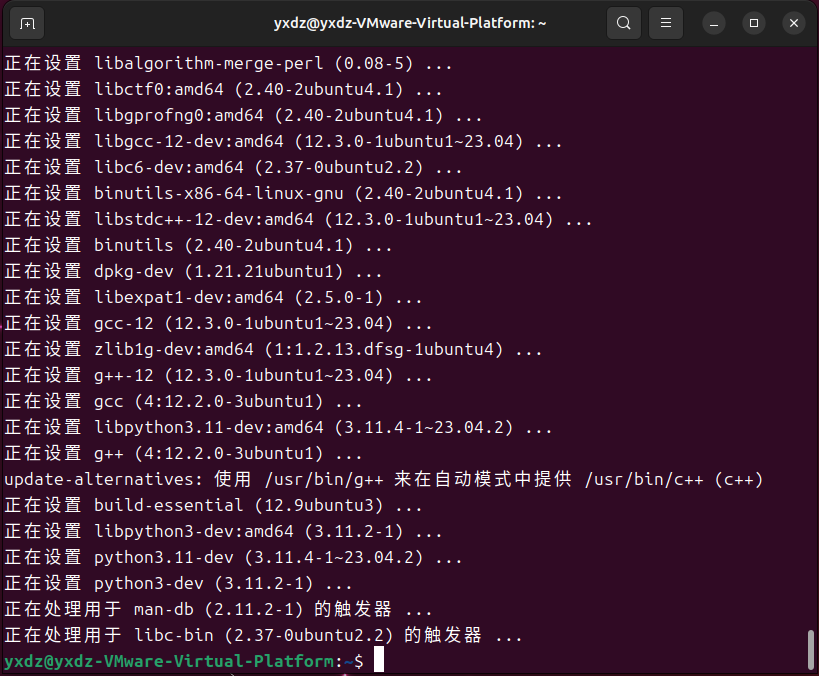Click the python3.11-dev line

[x=233, y=557]
